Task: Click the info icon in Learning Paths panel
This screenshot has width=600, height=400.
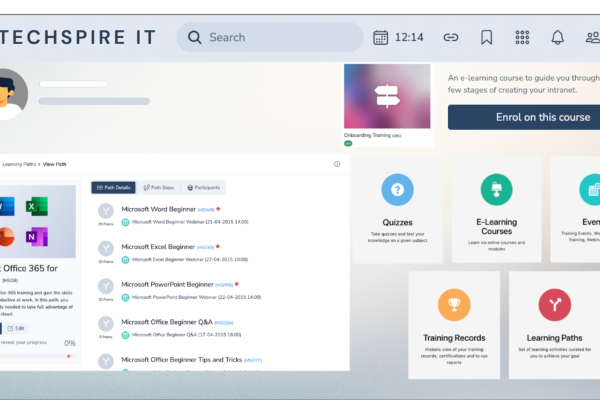Action: [x=337, y=164]
